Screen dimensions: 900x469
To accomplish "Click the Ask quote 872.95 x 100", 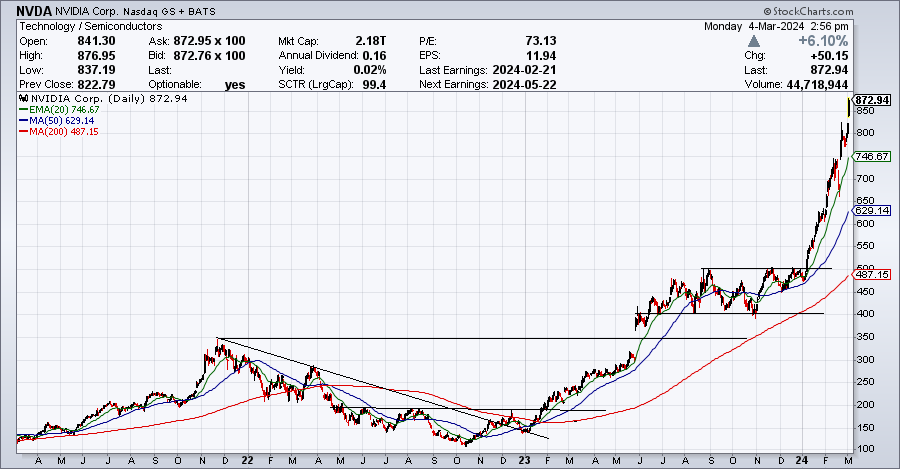I will pyautogui.click(x=210, y=41).
